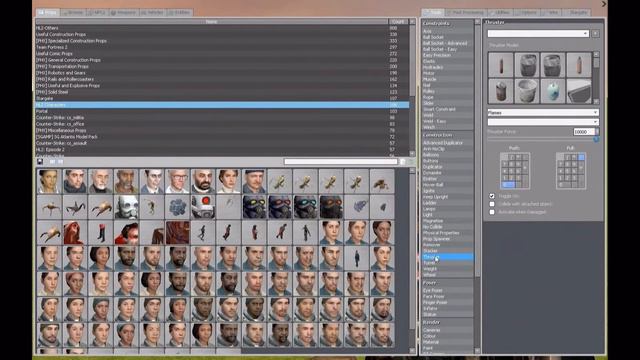Select 'Useful Construction Props' category row
Screen dimensions: 640x360
point(222,34)
